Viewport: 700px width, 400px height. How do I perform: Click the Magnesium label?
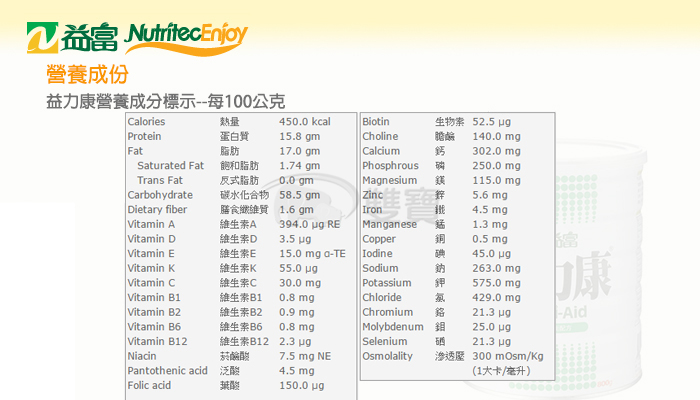coord(389,180)
